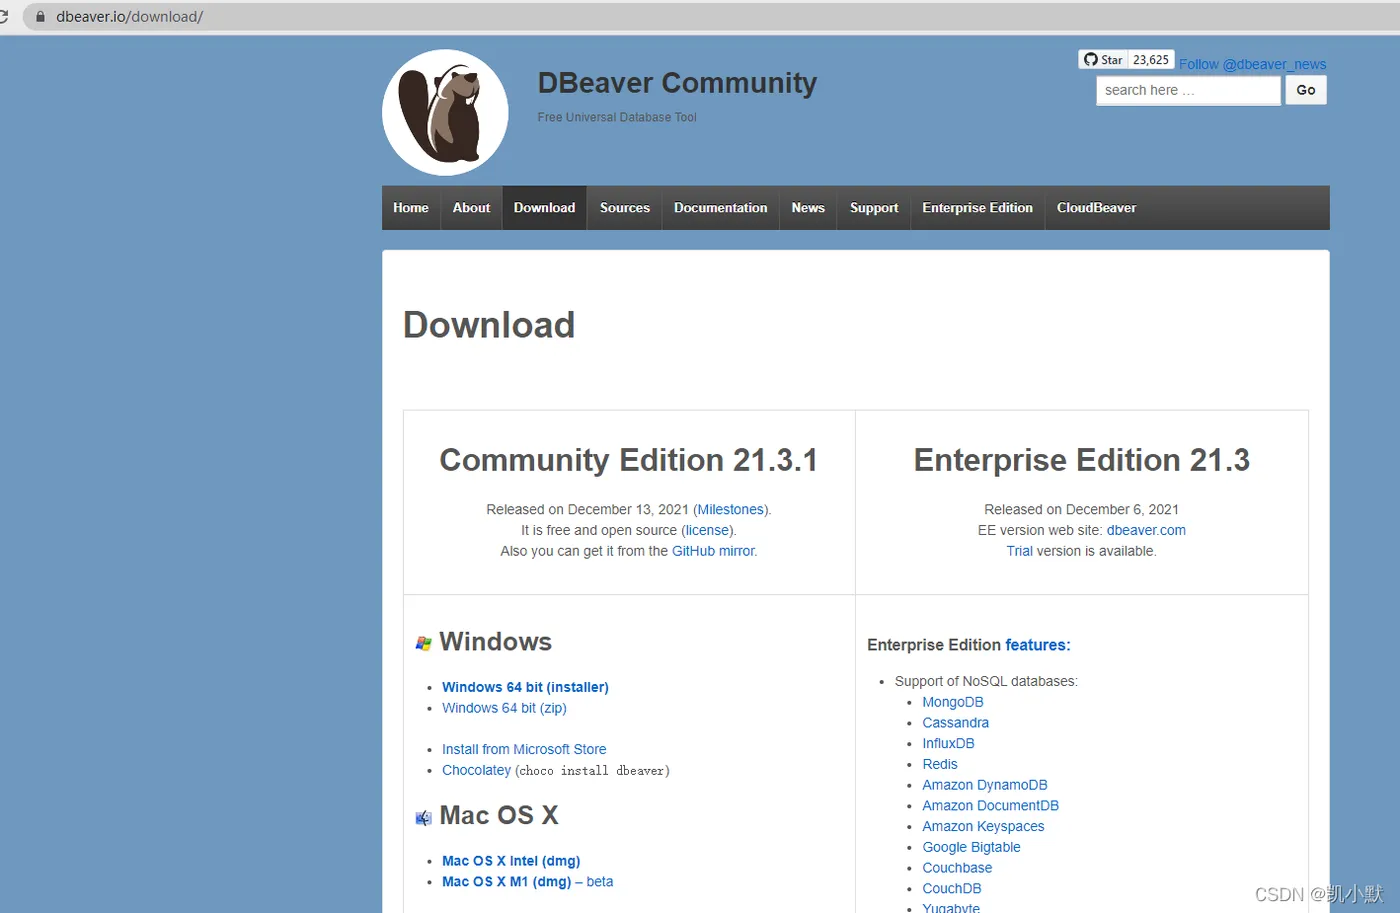This screenshot has height=913, width=1400.
Task: Open the Couchbase link
Action: click(957, 868)
